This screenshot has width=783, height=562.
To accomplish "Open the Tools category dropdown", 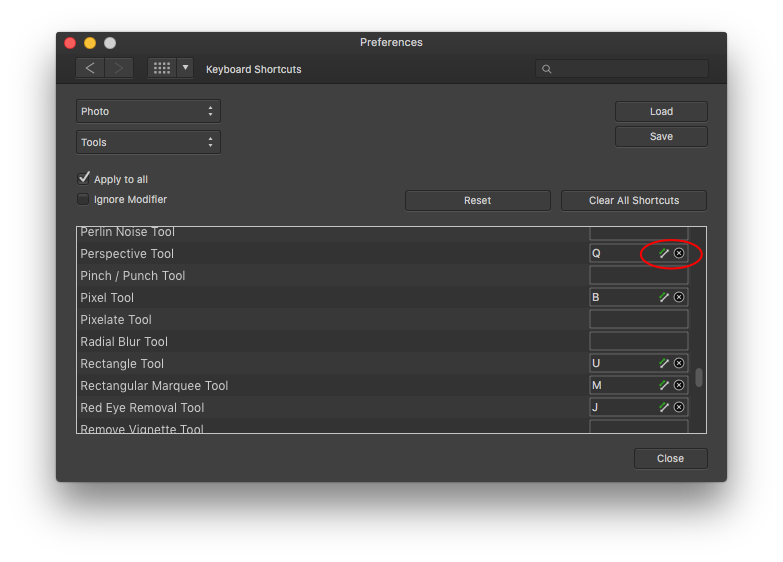I will point(148,142).
